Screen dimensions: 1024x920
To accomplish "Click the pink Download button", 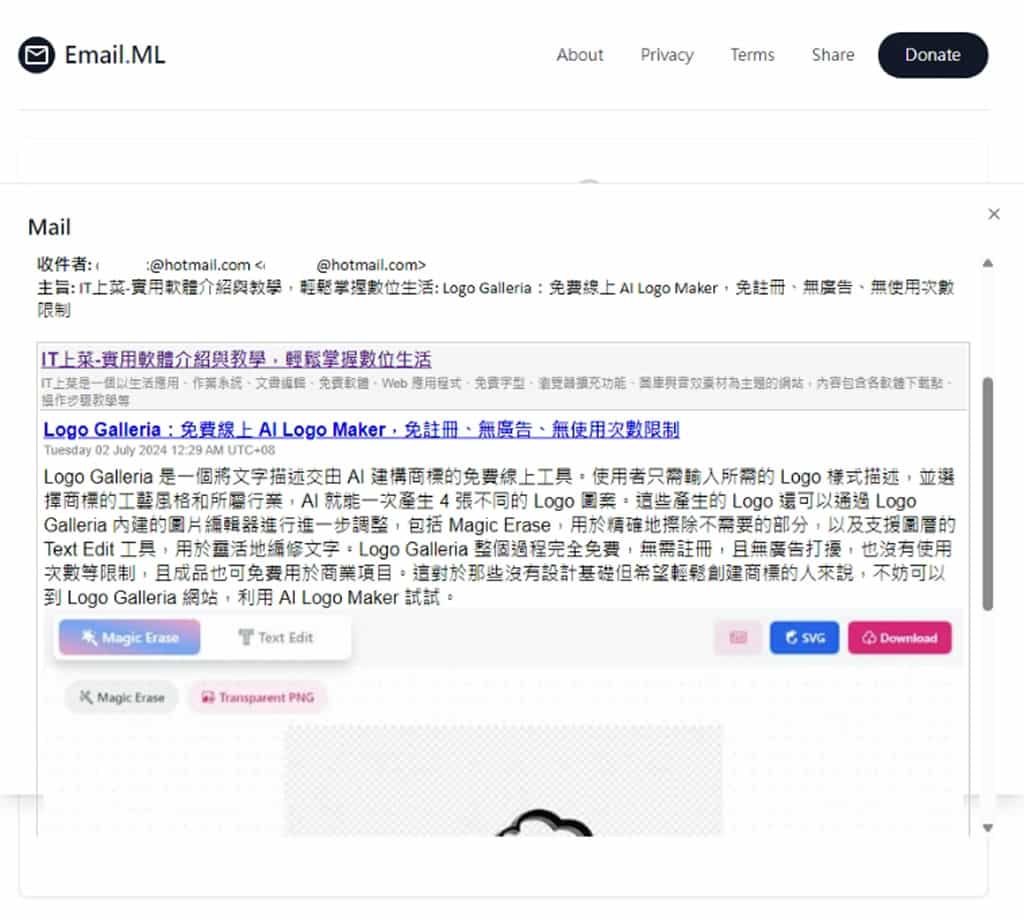I will click(x=899, y=637).
